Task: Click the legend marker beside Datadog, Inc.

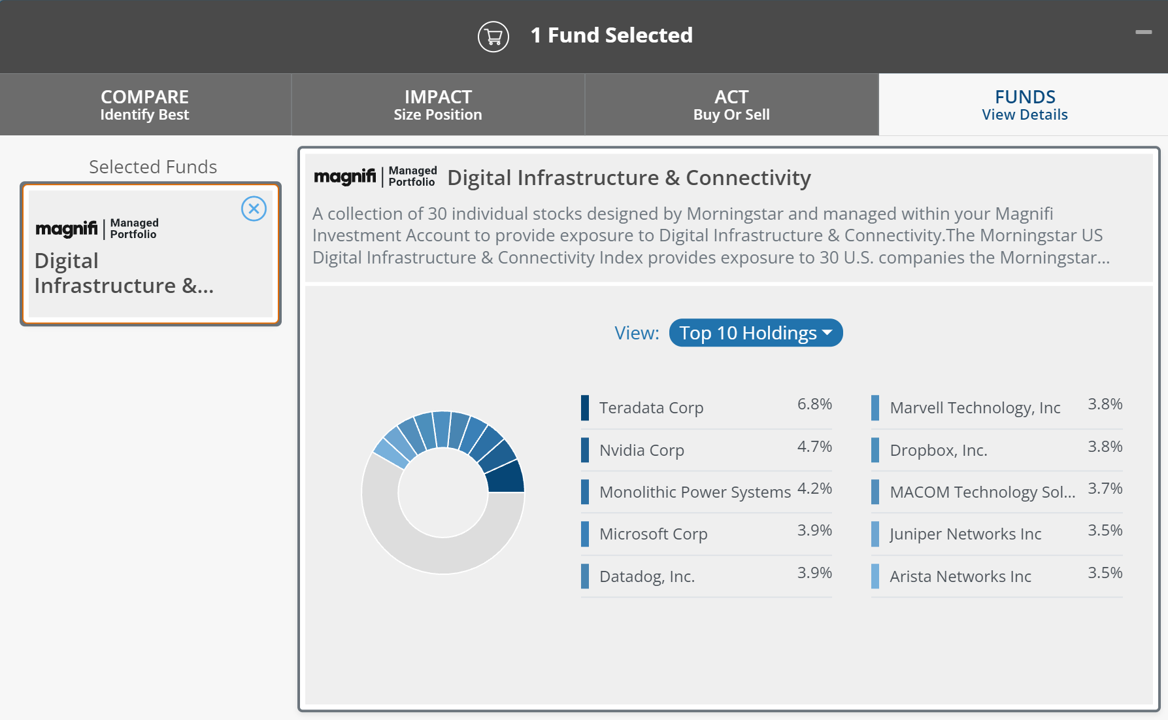Action: coord(584,576)
